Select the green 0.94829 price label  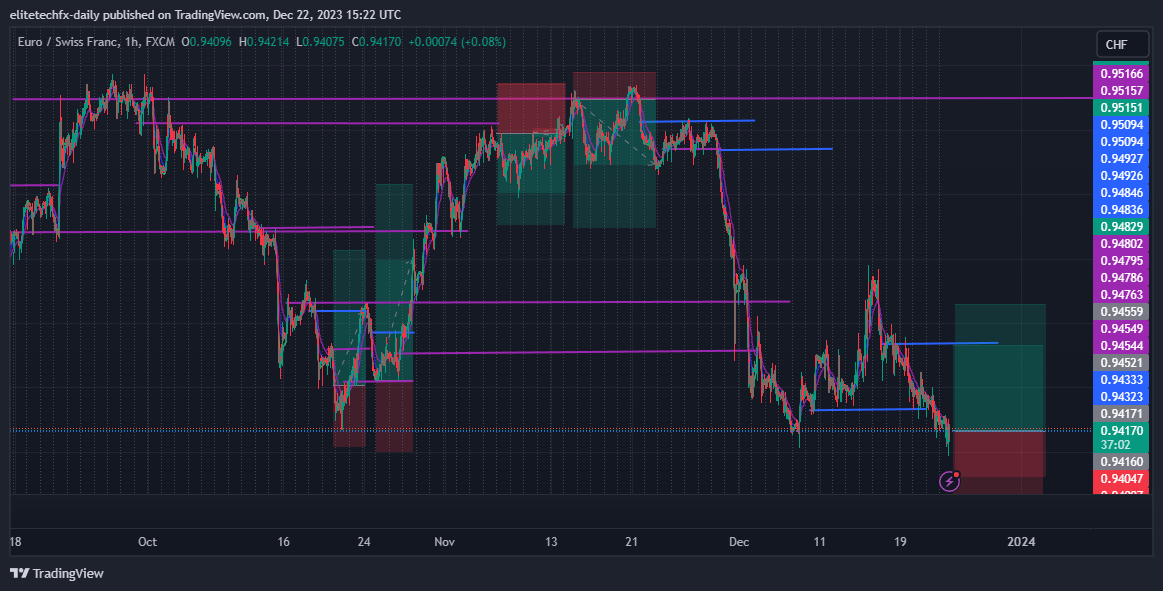[1121, 227]
